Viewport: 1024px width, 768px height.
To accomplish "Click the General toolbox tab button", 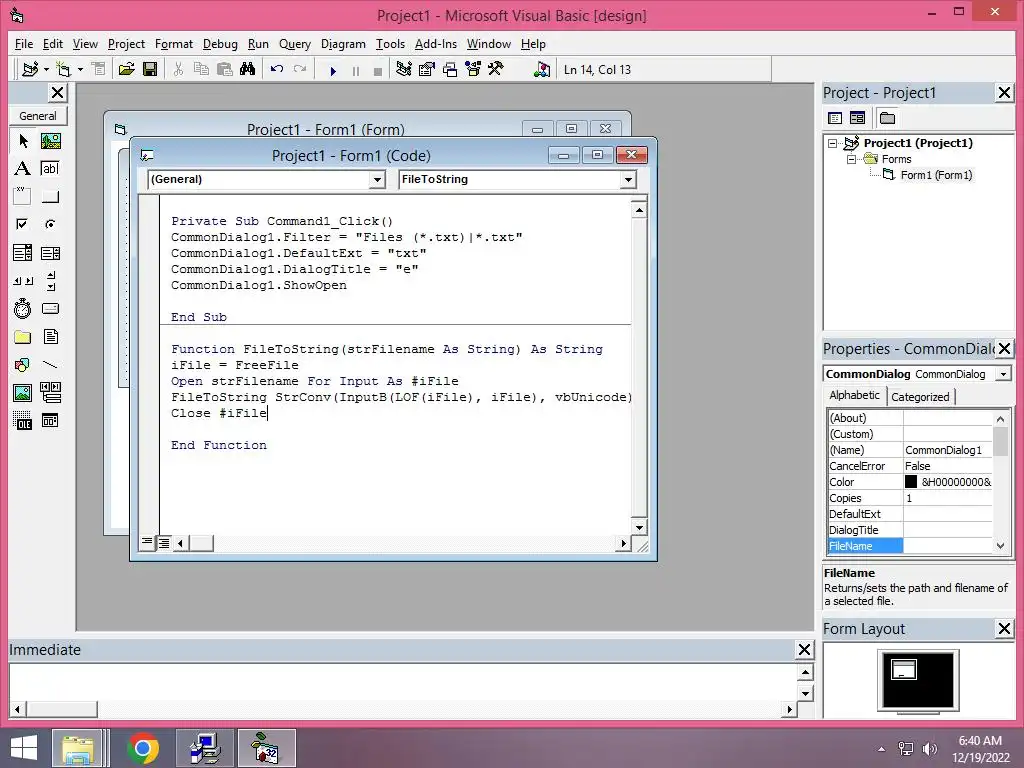I will (x=38, y=116).
